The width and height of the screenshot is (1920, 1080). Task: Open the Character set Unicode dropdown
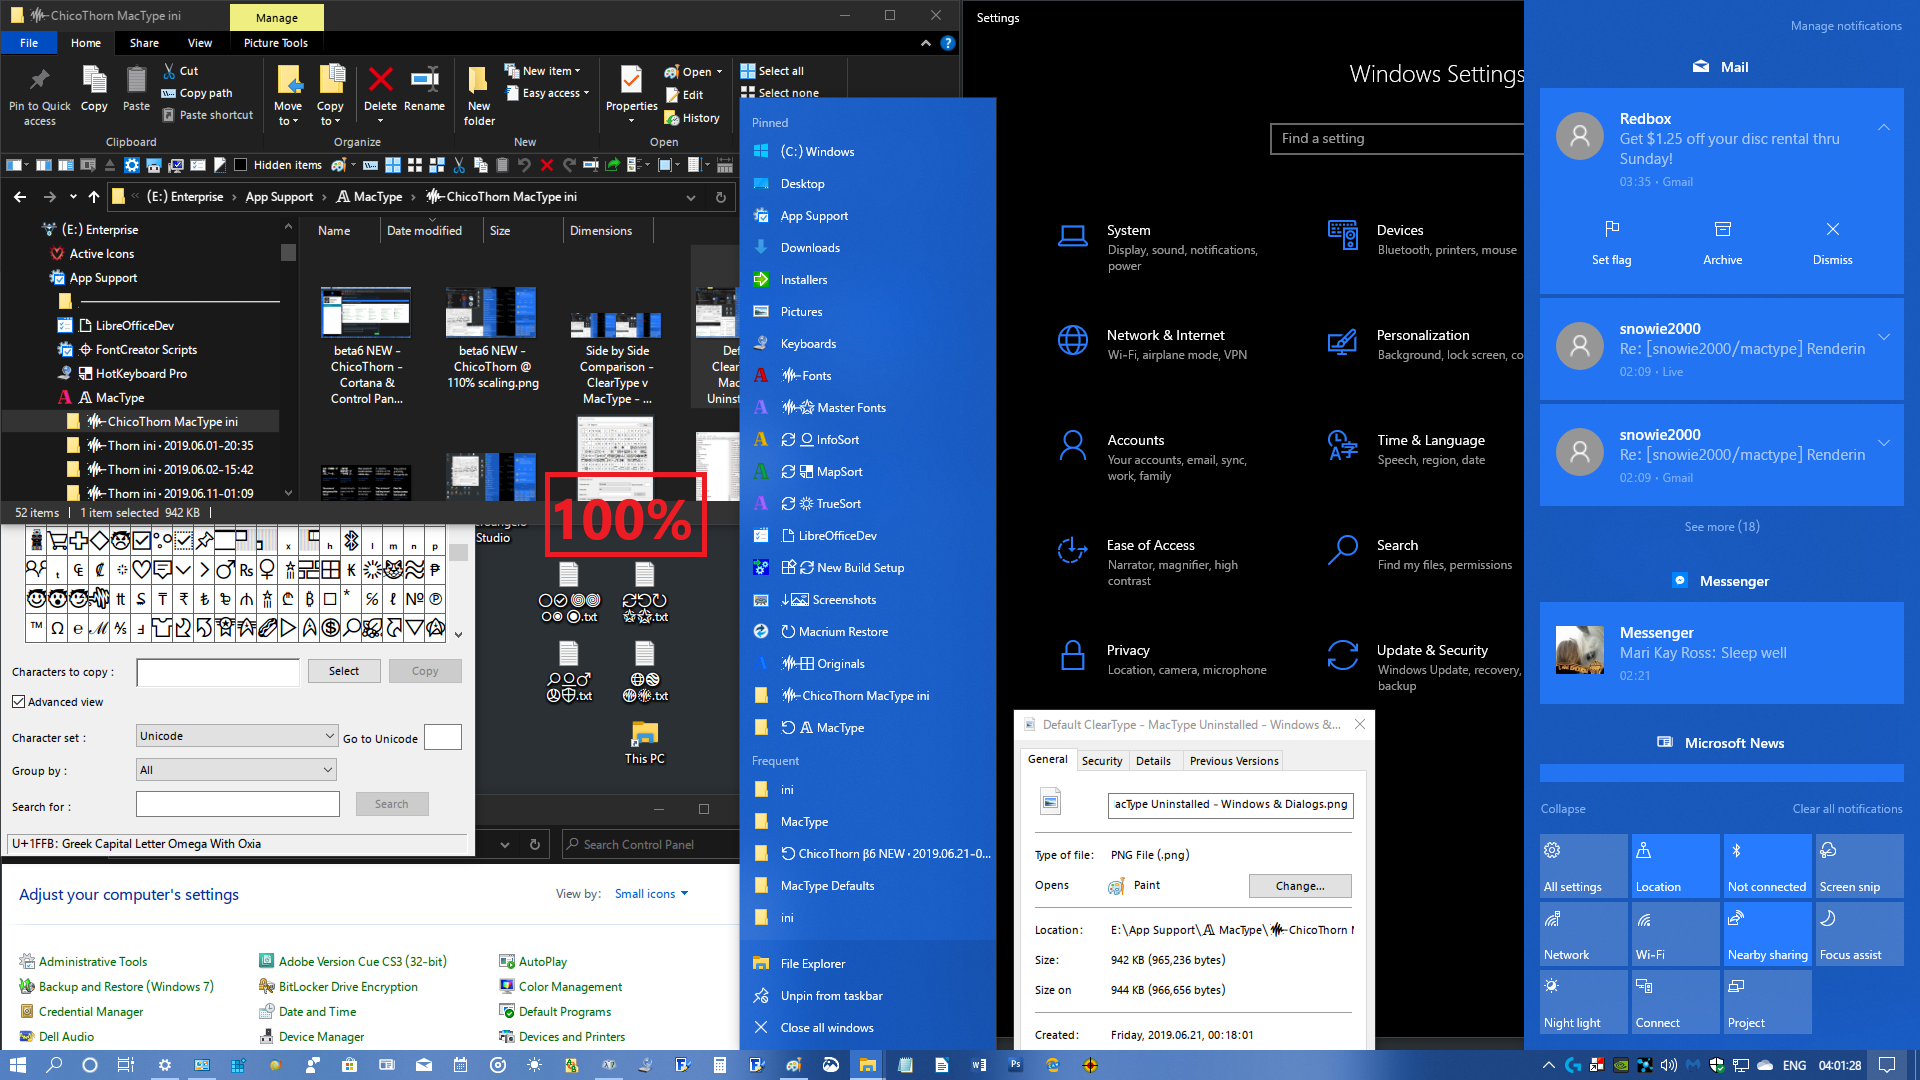coord(236,736)
